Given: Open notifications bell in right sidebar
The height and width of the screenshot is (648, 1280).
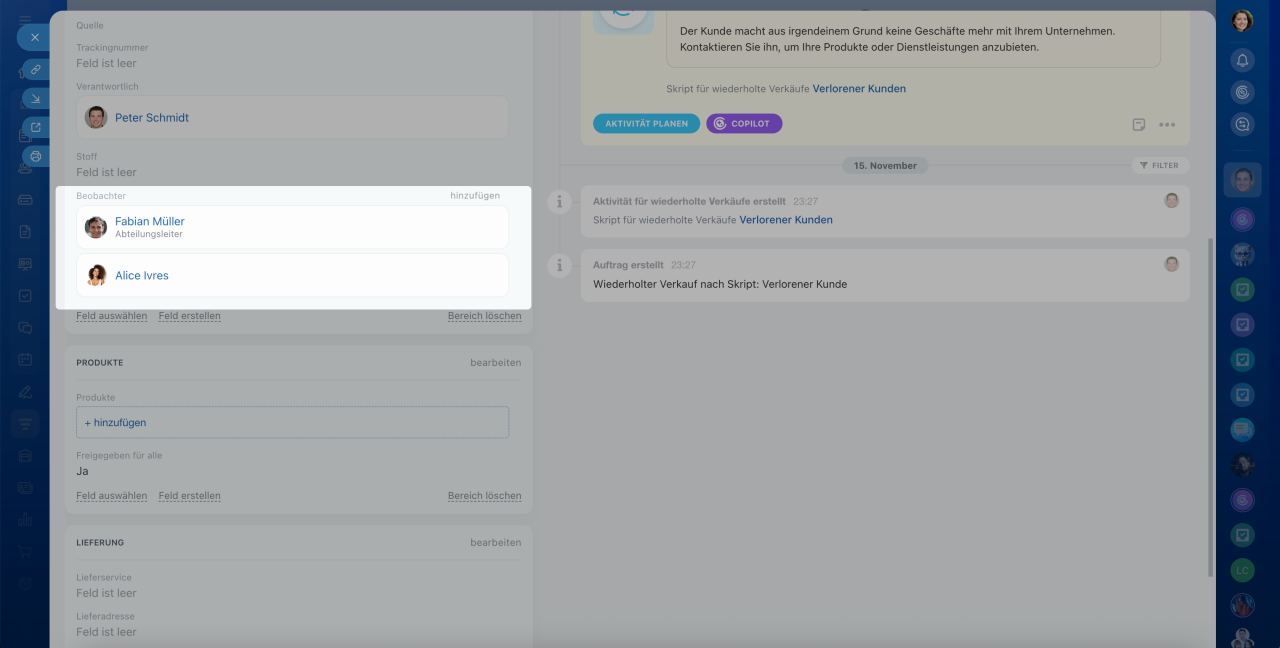Looking at the screenshot, I should tap(1242, 60).
